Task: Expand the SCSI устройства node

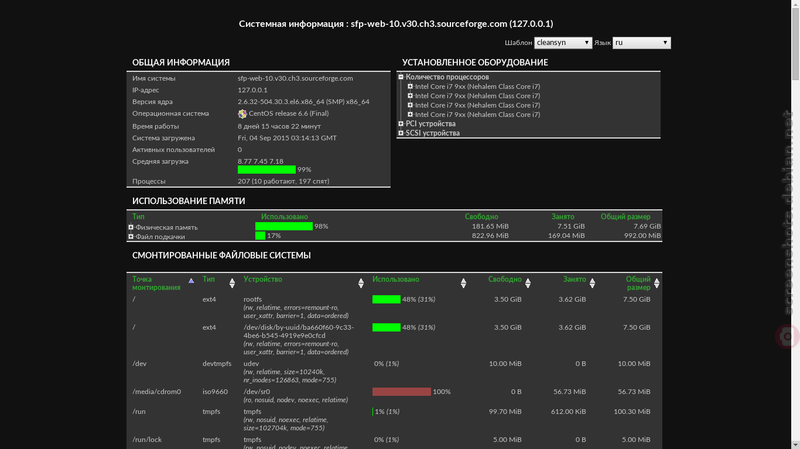Action: tap(401, 133)
